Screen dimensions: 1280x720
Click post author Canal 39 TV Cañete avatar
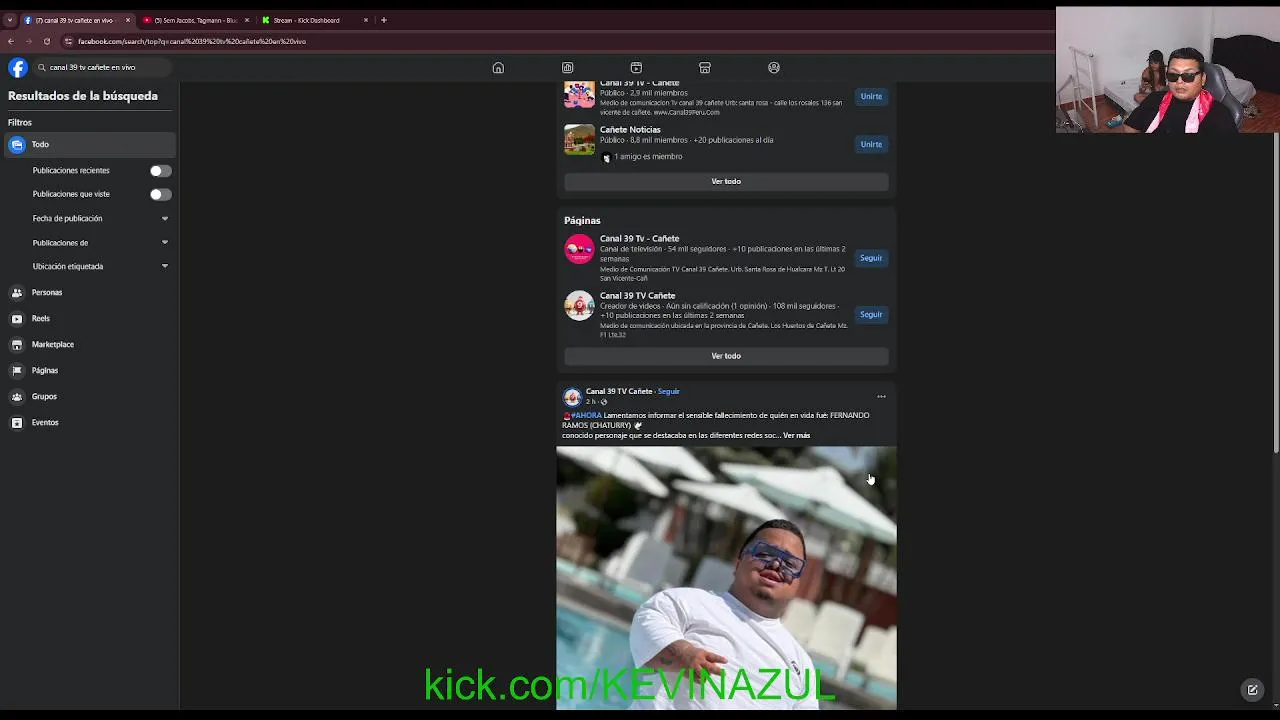point(572,397)
